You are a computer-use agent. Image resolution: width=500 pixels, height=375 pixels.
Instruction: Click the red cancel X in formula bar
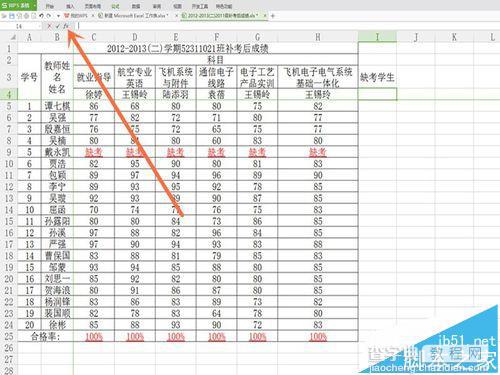(49, 26)
